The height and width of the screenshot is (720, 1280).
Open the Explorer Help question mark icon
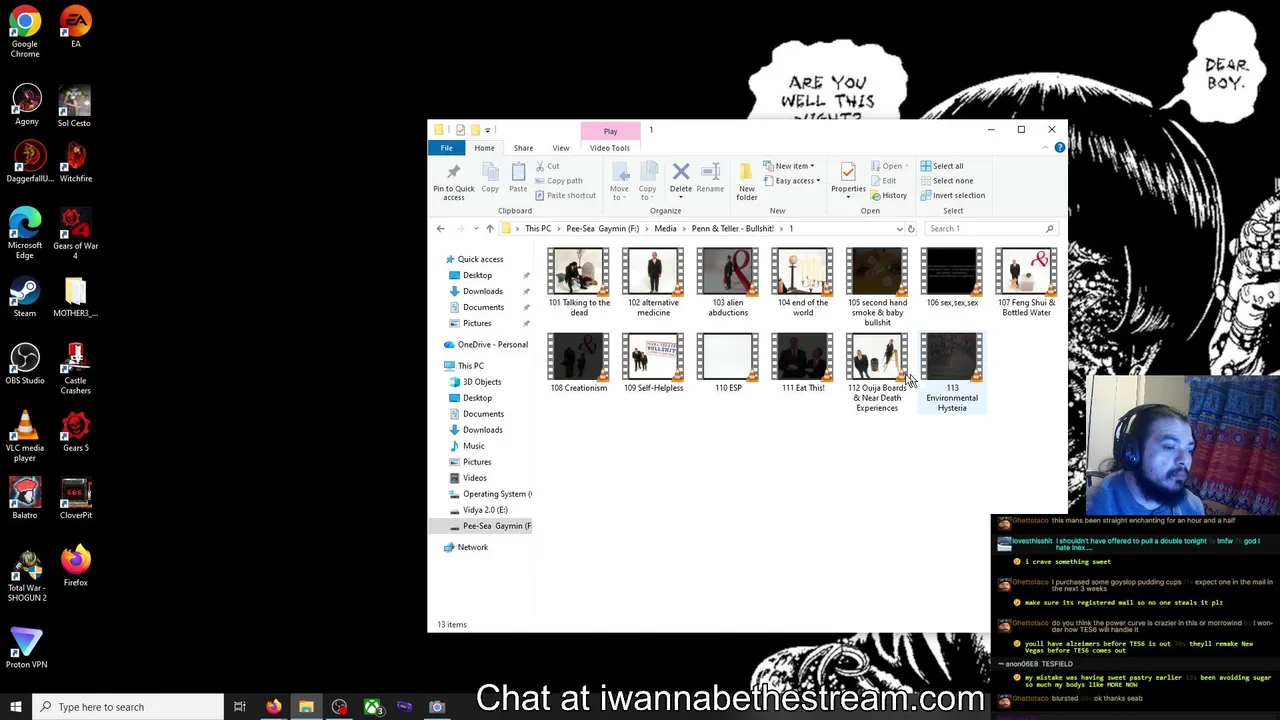pyautogui.click(x=1059, y=148)
